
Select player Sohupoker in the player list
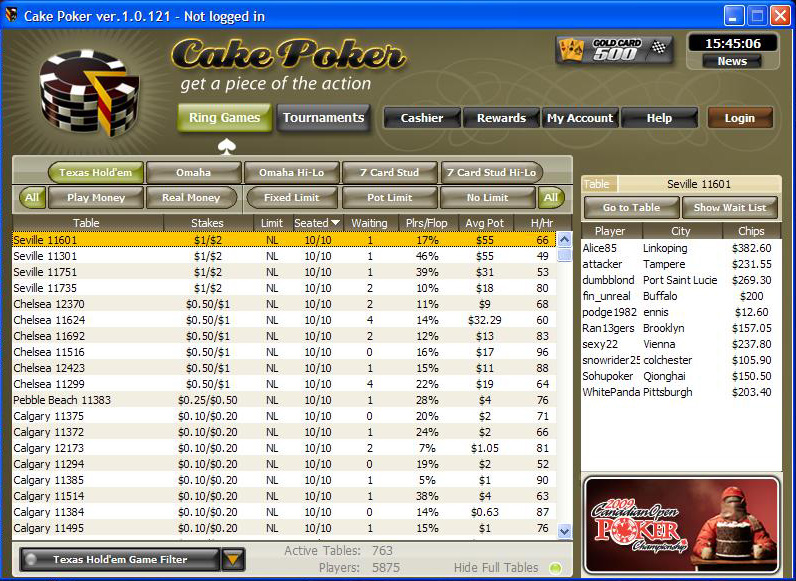pos(680,376)
